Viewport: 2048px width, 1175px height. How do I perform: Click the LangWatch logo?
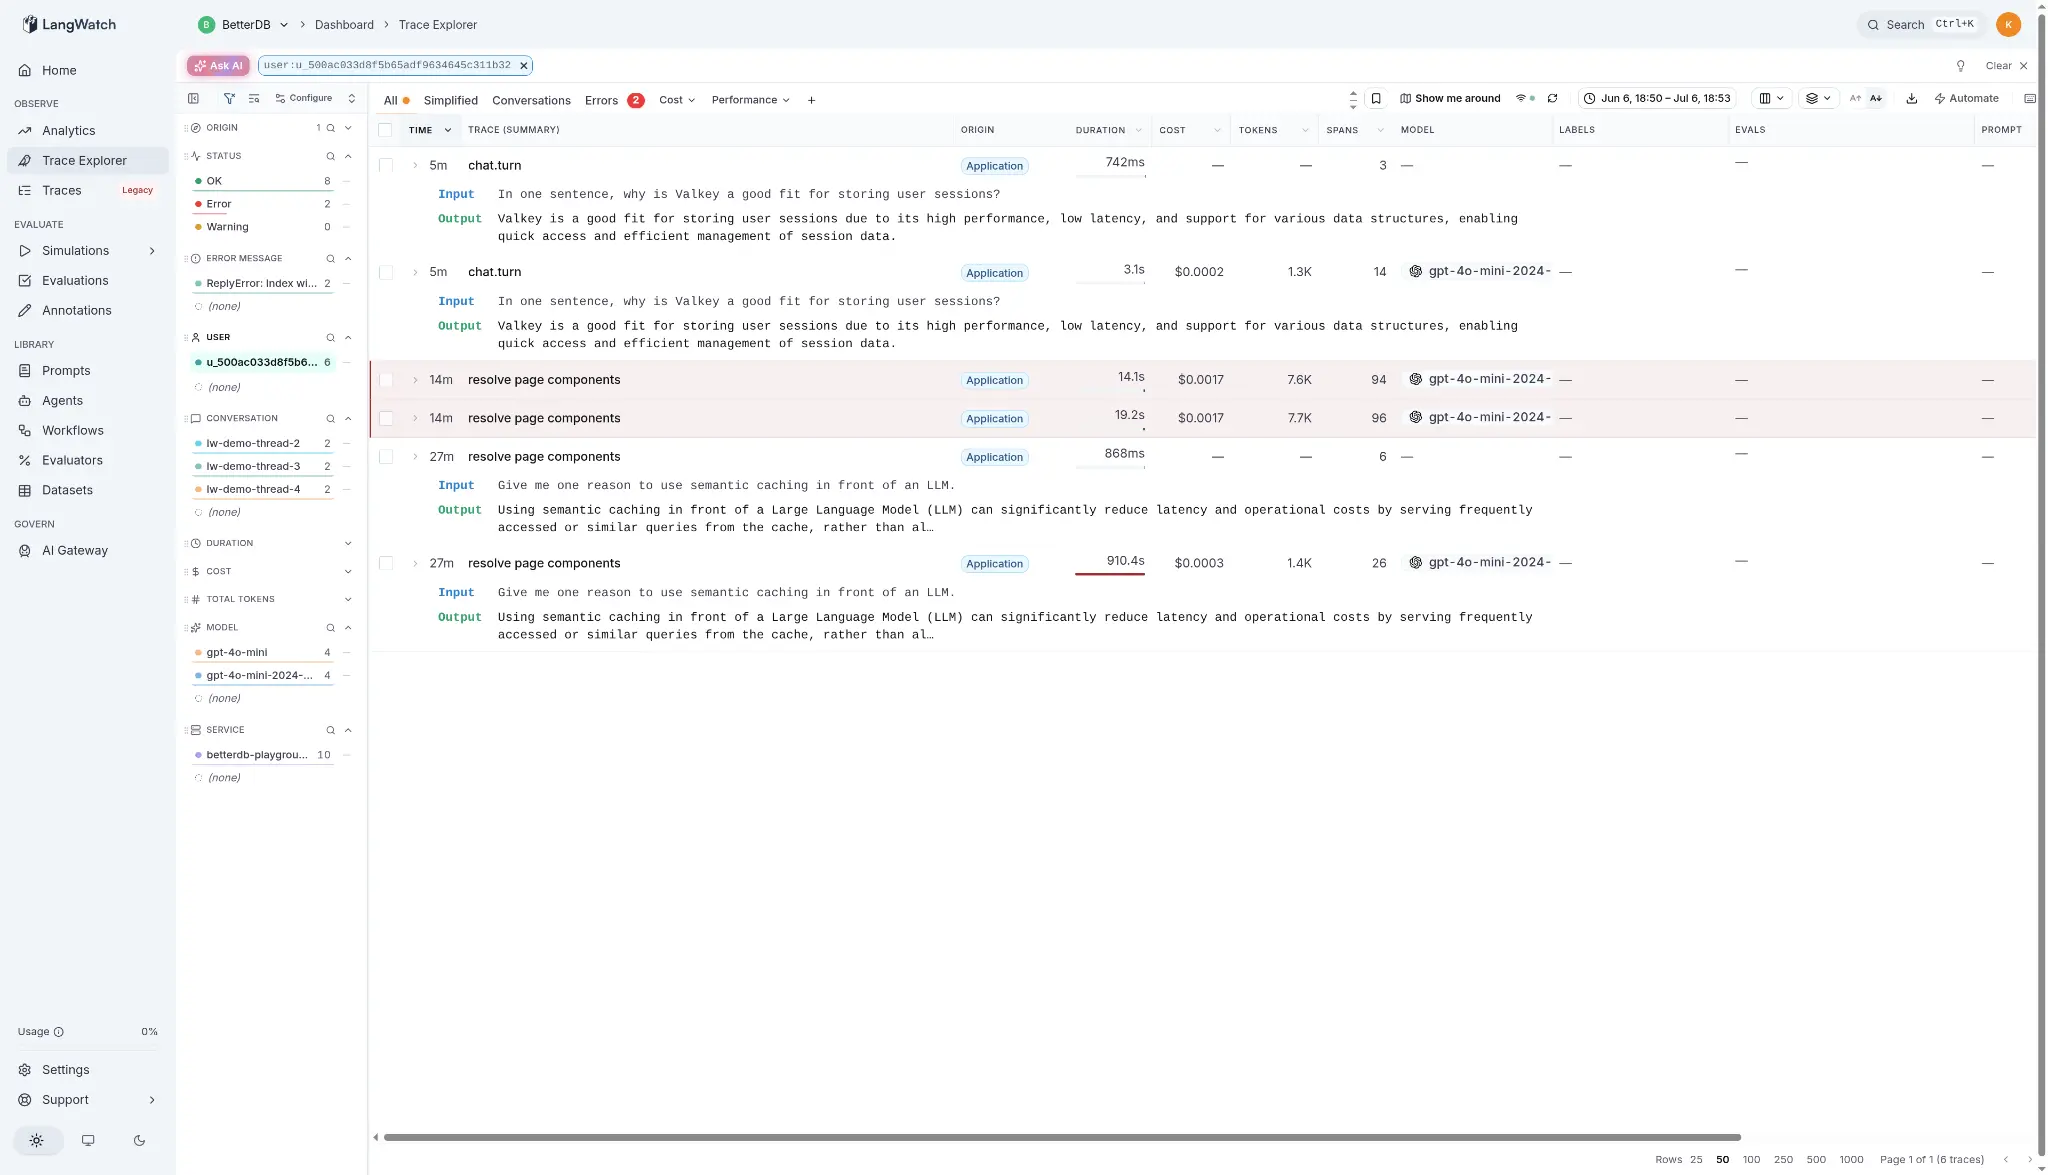(x=69, y=24)
